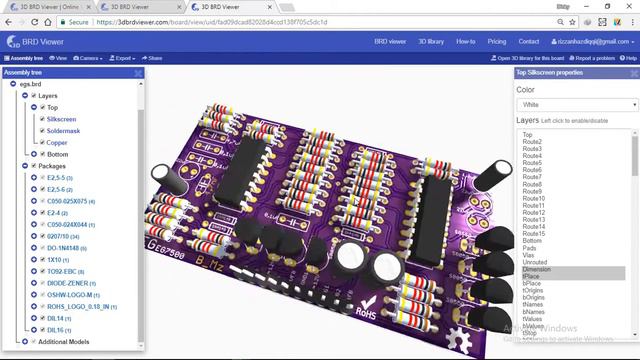Select Pads in the Layers list
The width and height of the screenshot is (640, 360).
529,248
